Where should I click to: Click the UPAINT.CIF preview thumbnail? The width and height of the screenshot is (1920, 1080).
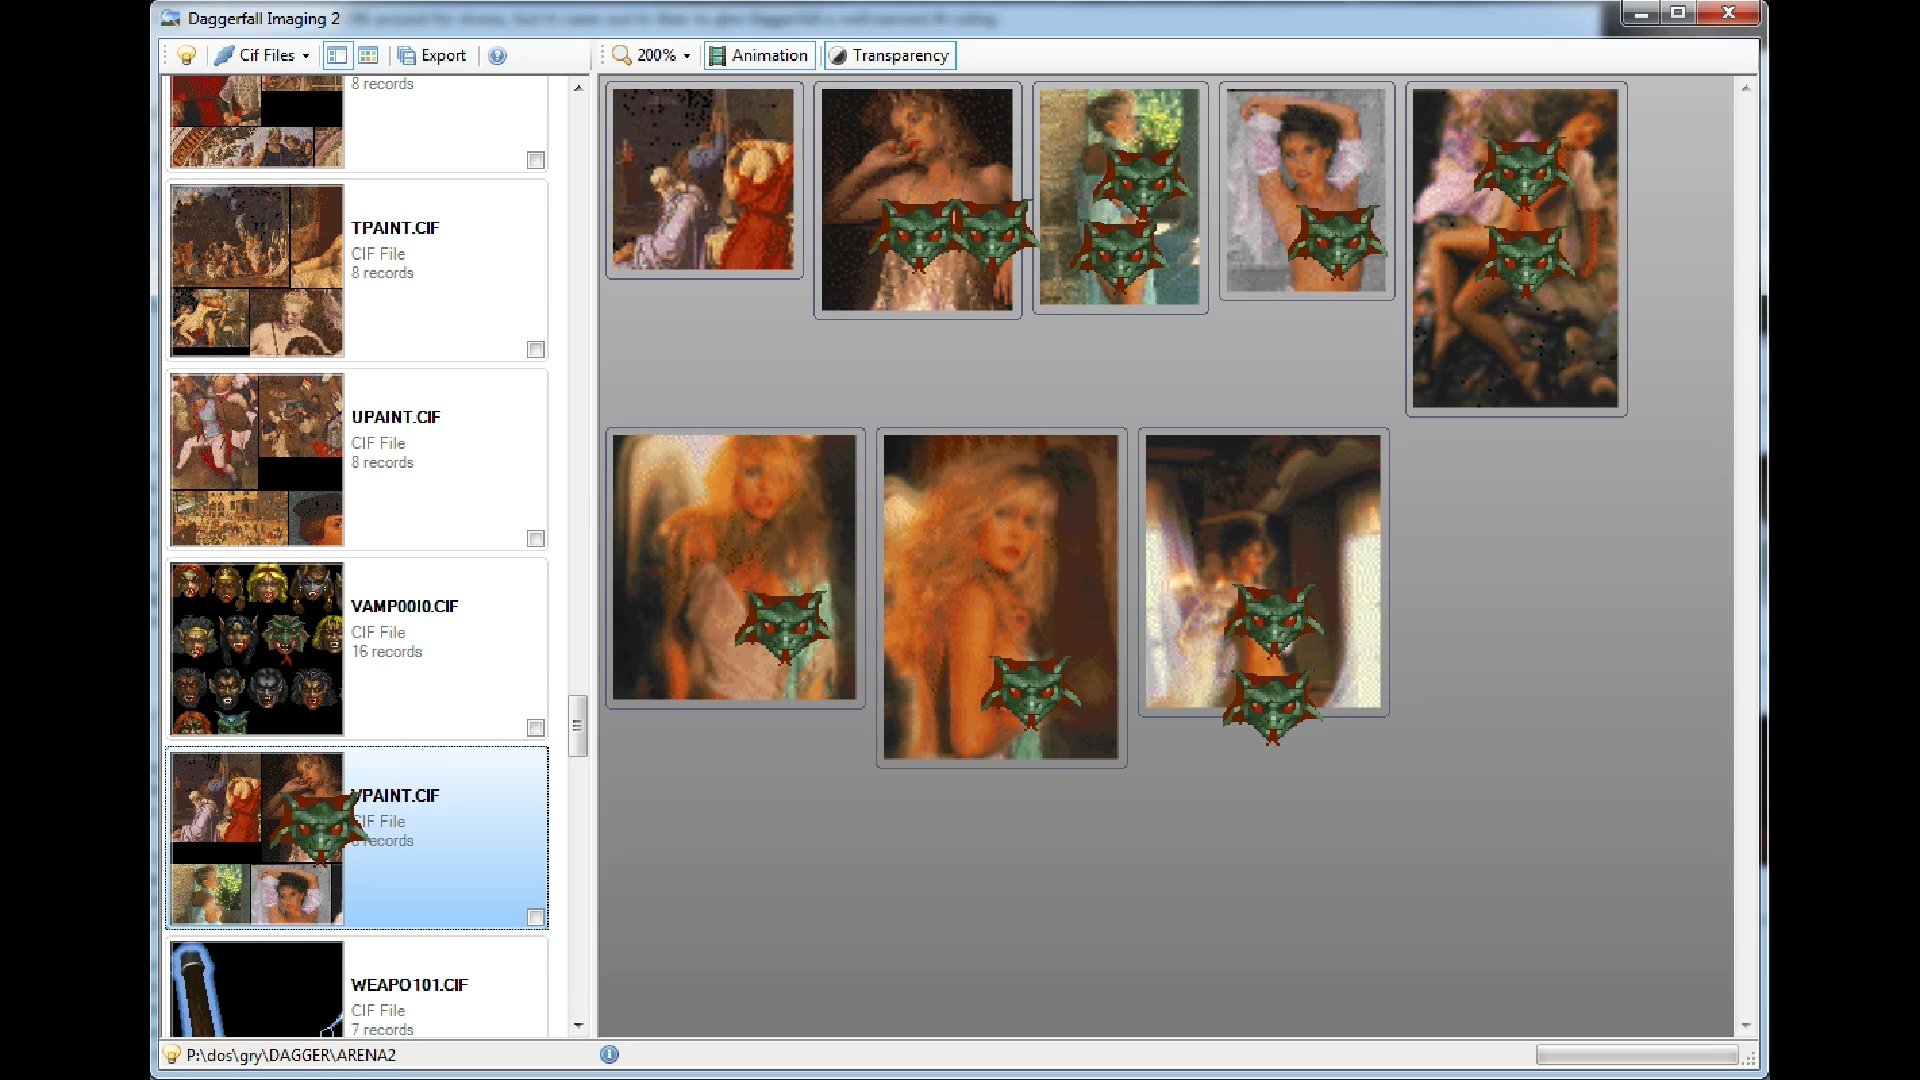pos(257,459)
